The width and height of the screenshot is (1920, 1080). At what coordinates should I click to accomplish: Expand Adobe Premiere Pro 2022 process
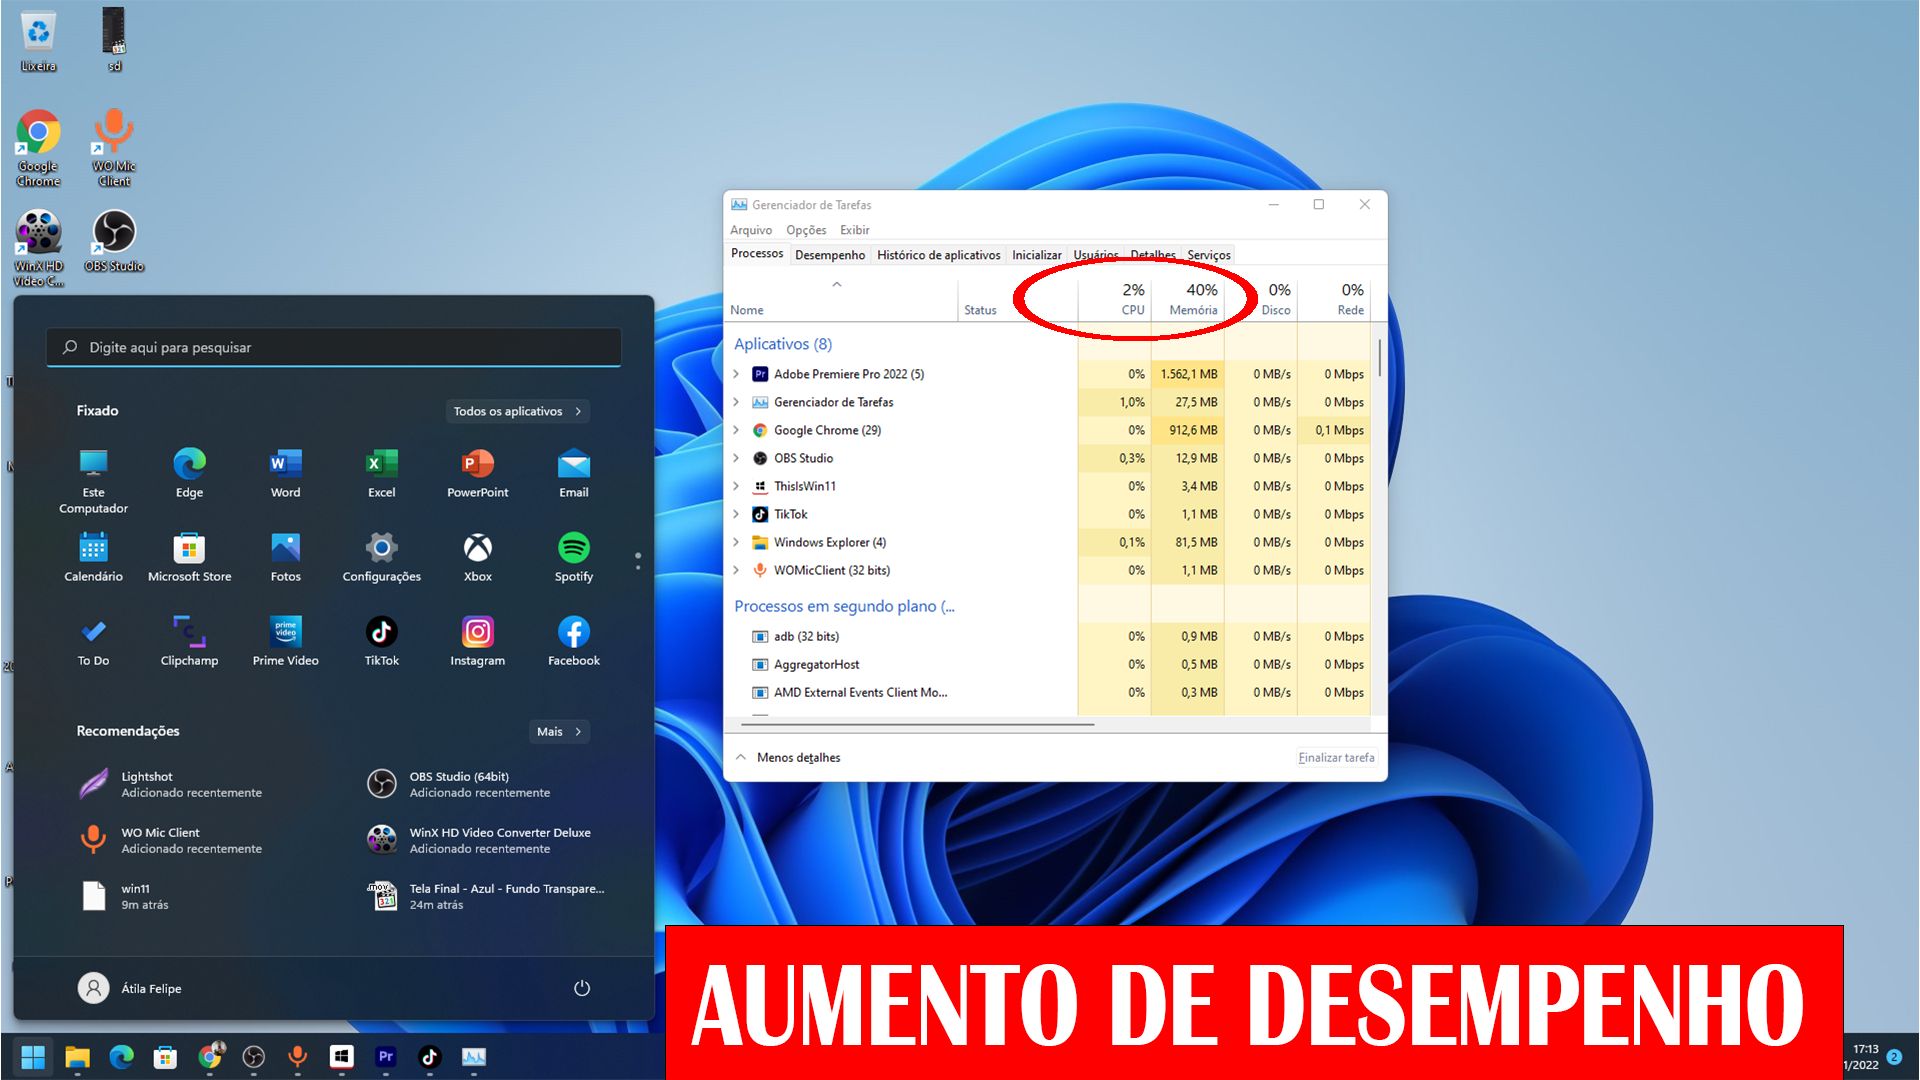click(737, 373)
